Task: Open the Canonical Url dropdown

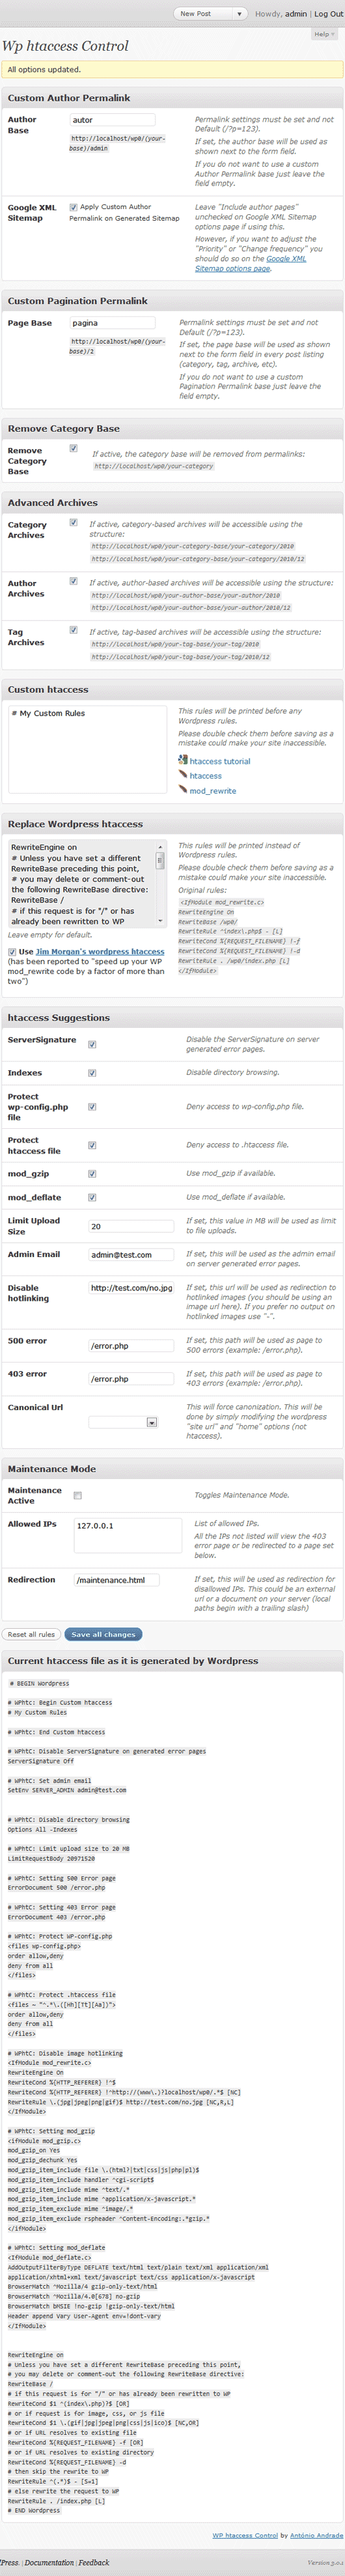Action: point(124,1421)
